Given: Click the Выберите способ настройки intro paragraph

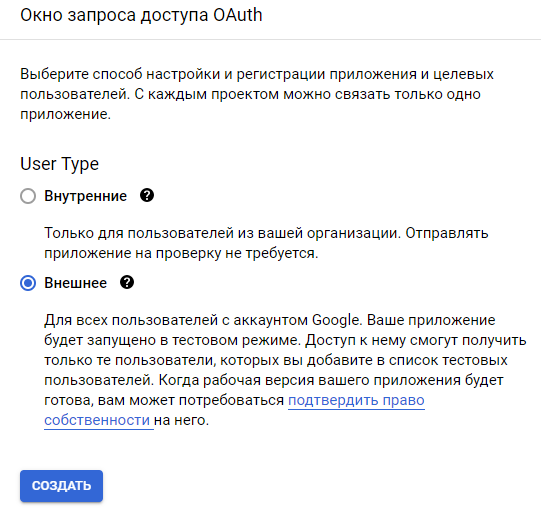Looking at the screenshot, I should (x=257, y=94).
